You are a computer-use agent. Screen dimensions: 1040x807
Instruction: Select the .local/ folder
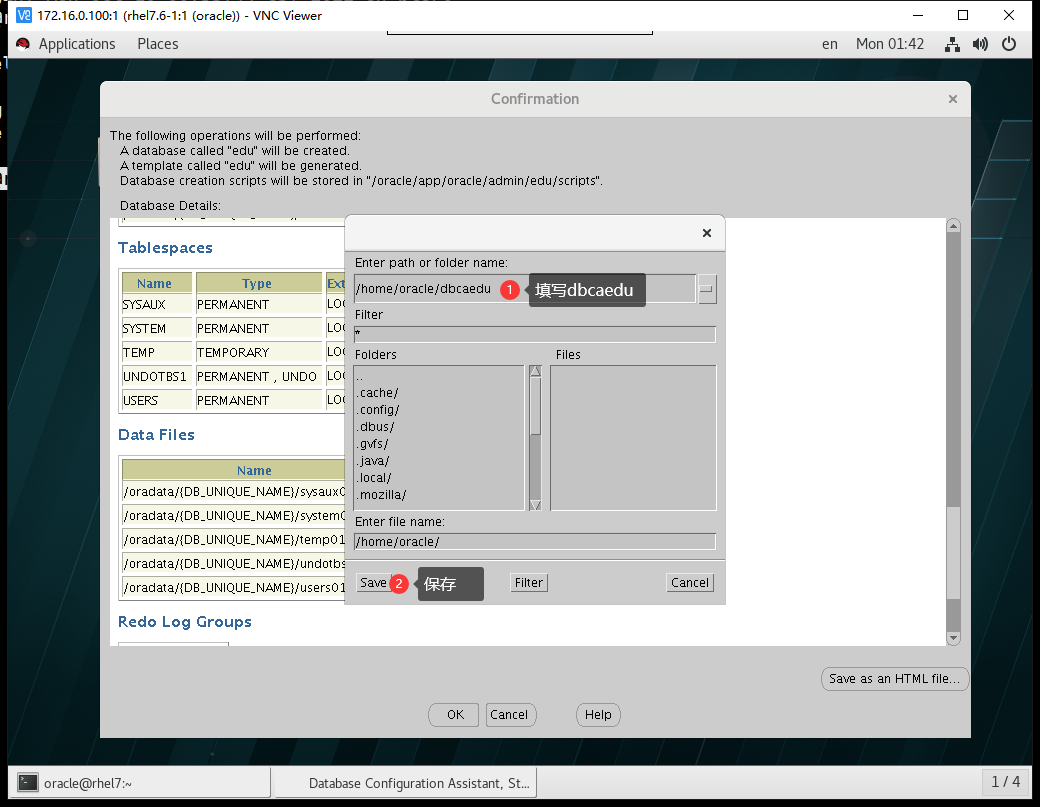coord(374,478)
